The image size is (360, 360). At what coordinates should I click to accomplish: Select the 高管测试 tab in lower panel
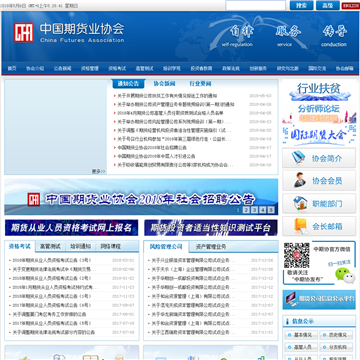(50, 247)
